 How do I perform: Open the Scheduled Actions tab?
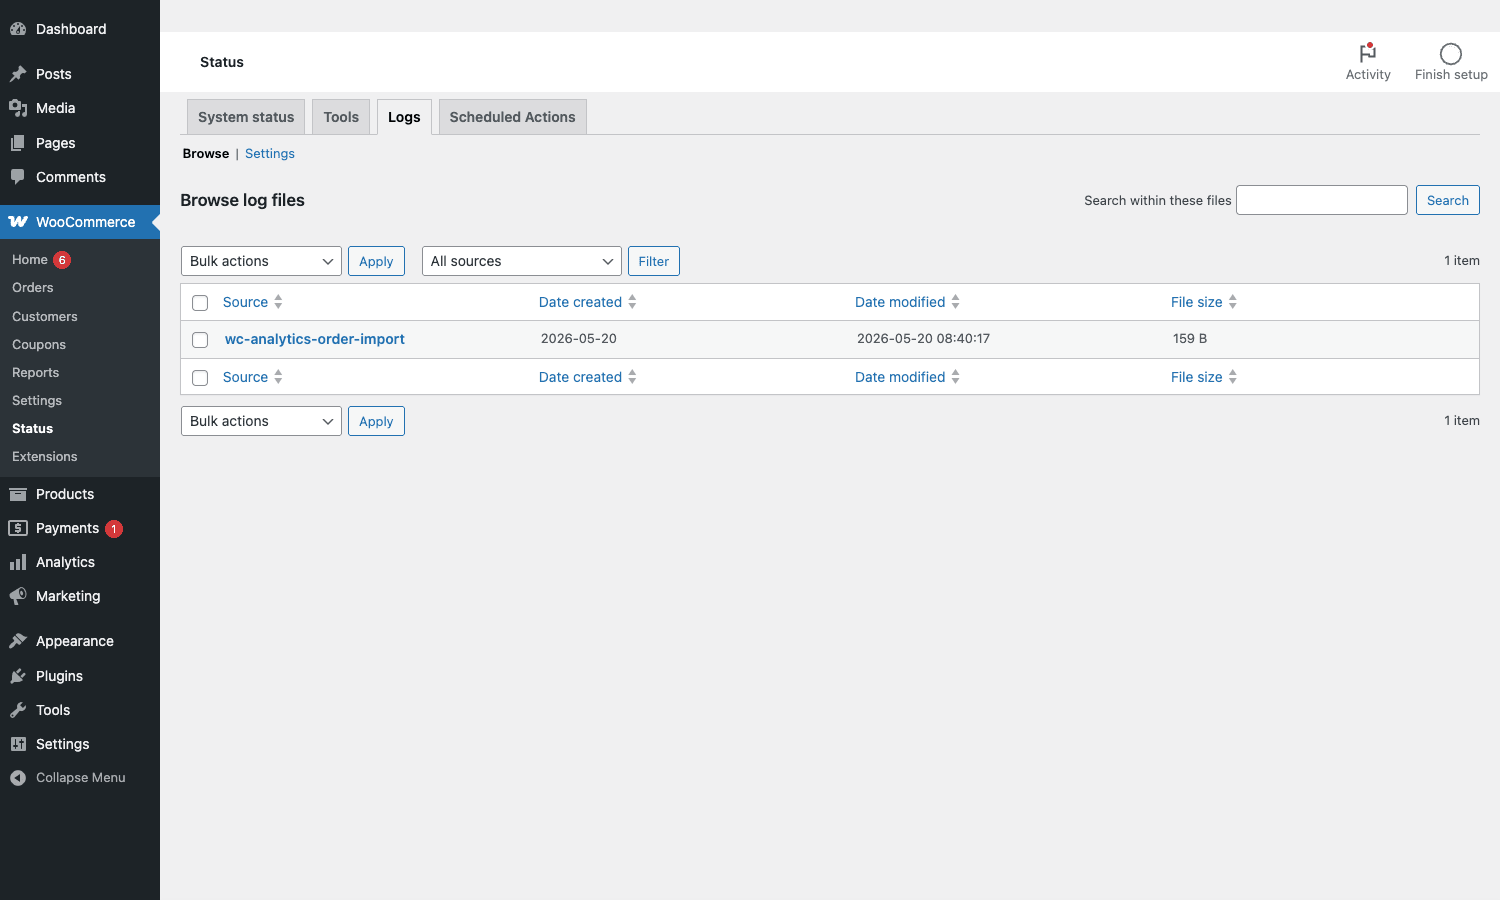tap(512, 117)
